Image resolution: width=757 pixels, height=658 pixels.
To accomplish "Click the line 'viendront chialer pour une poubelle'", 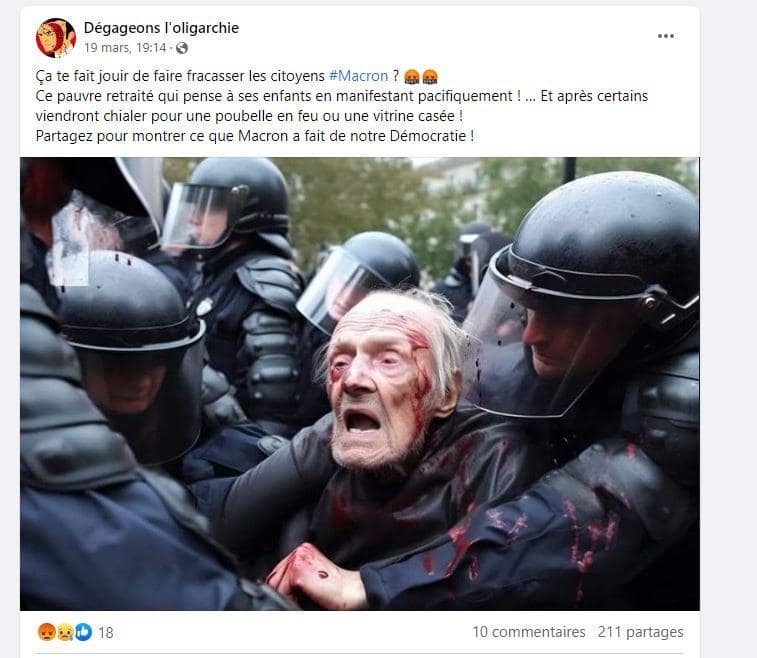I will click(x=249, y=116).
